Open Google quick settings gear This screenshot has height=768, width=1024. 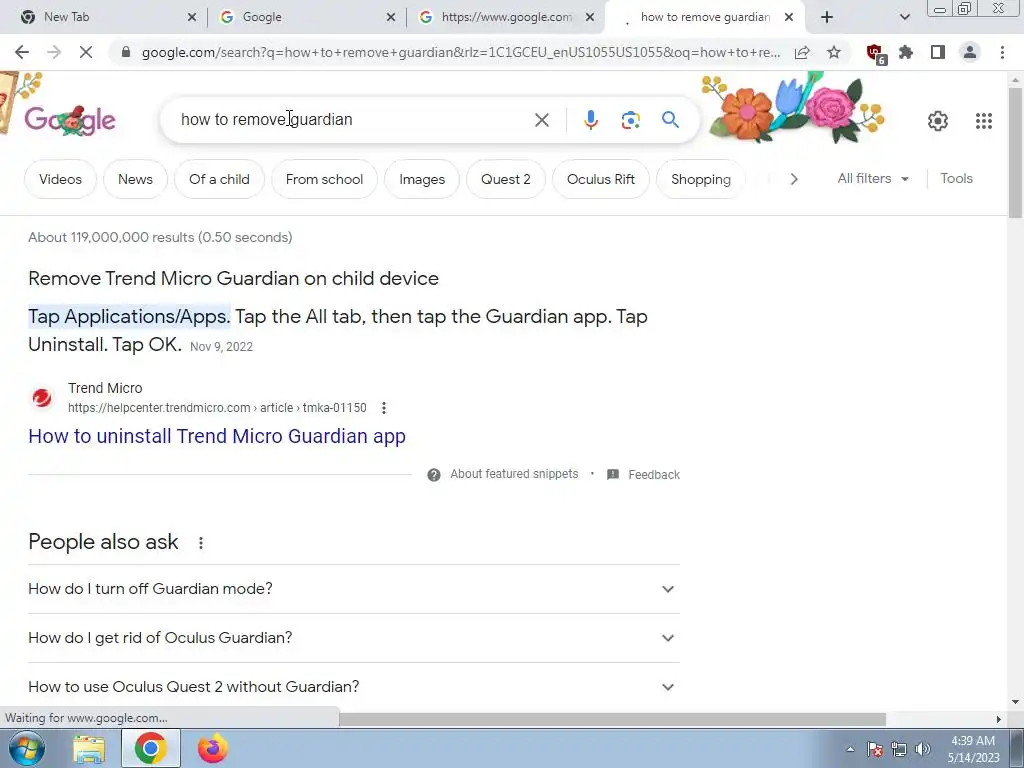pos(938,121)
